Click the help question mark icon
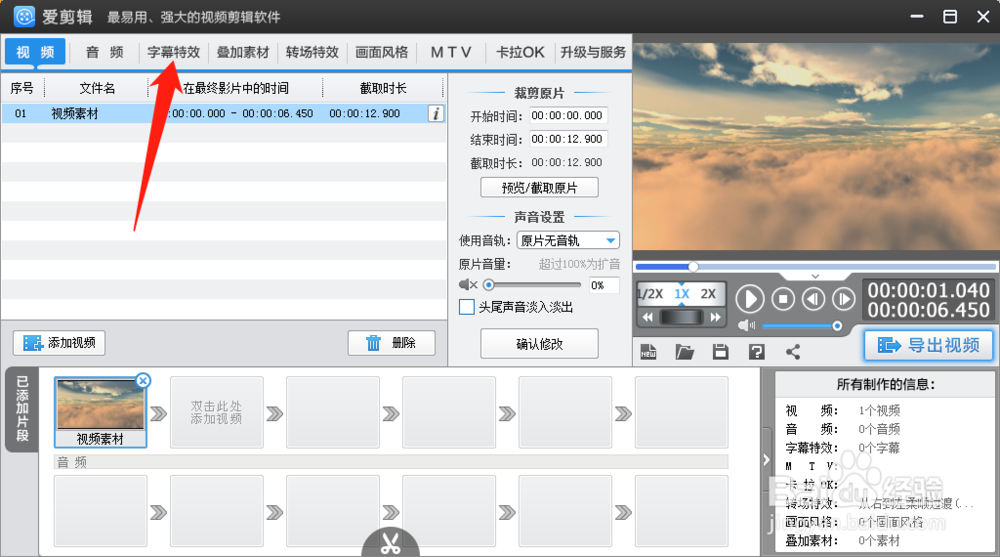Image resolution: width=1000 pixels, height=557 pixels. (757, 352)
